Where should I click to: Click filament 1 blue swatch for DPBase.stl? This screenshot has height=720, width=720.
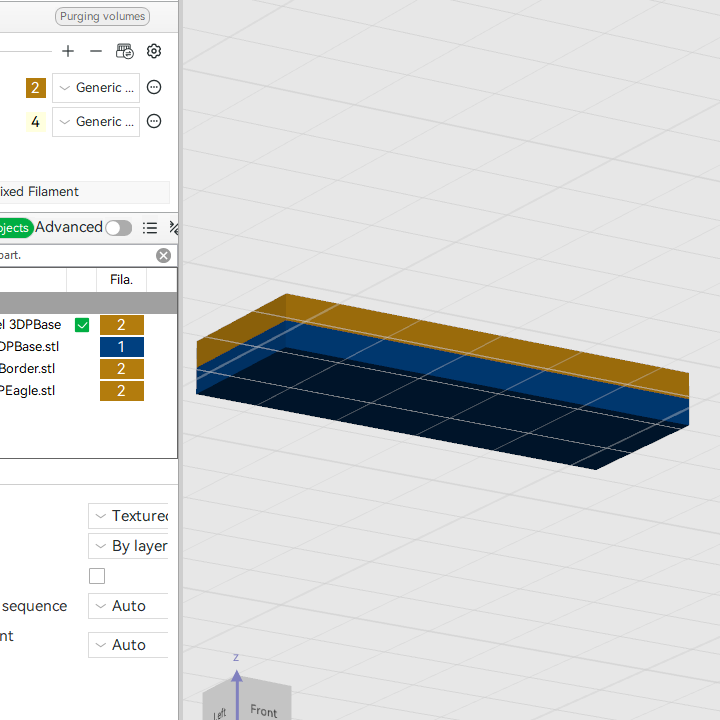coord(122,347)
